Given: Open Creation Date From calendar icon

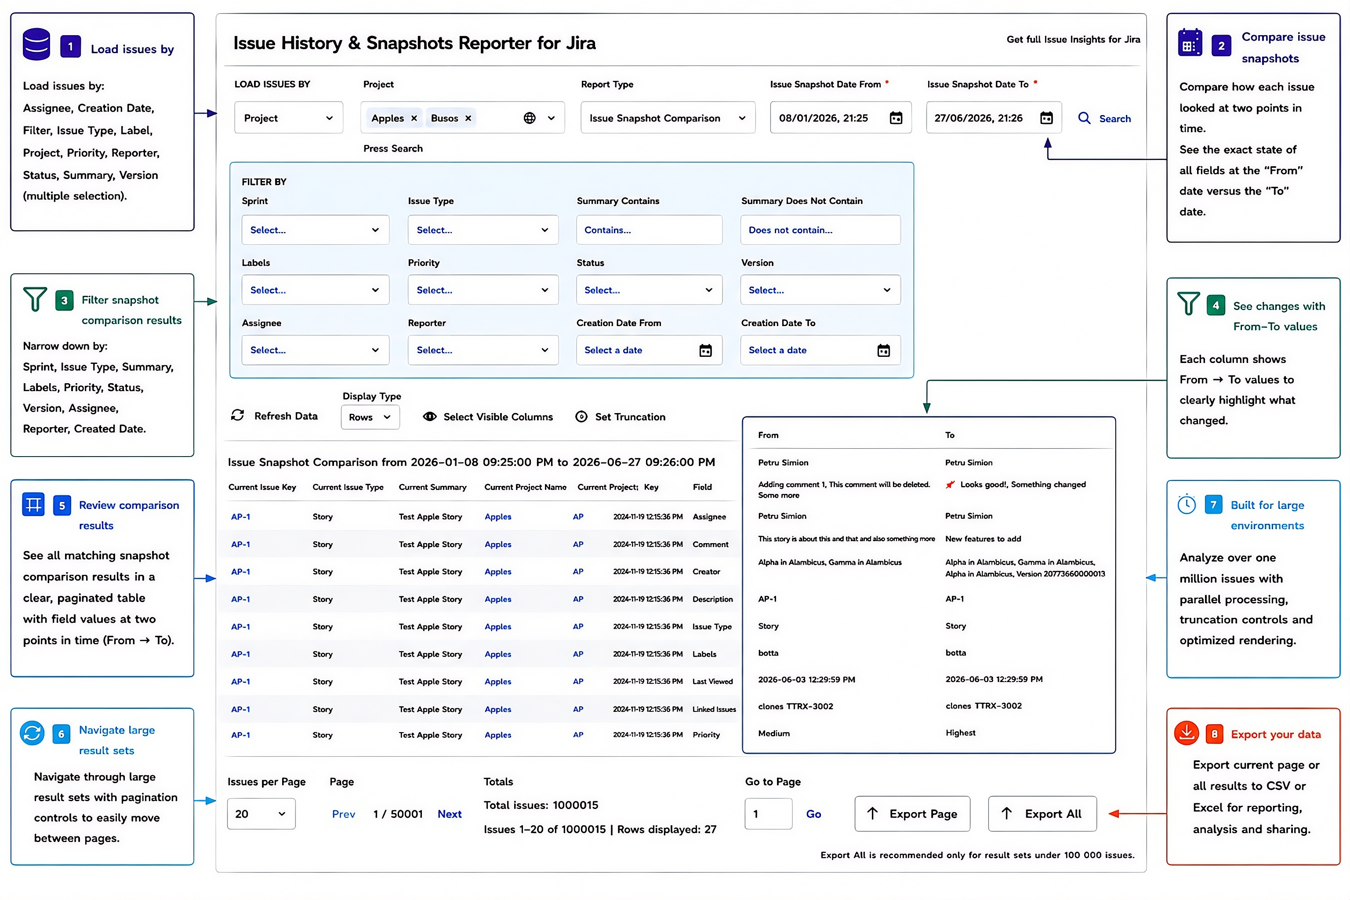Looking at the screenshot, I should 705,350.
